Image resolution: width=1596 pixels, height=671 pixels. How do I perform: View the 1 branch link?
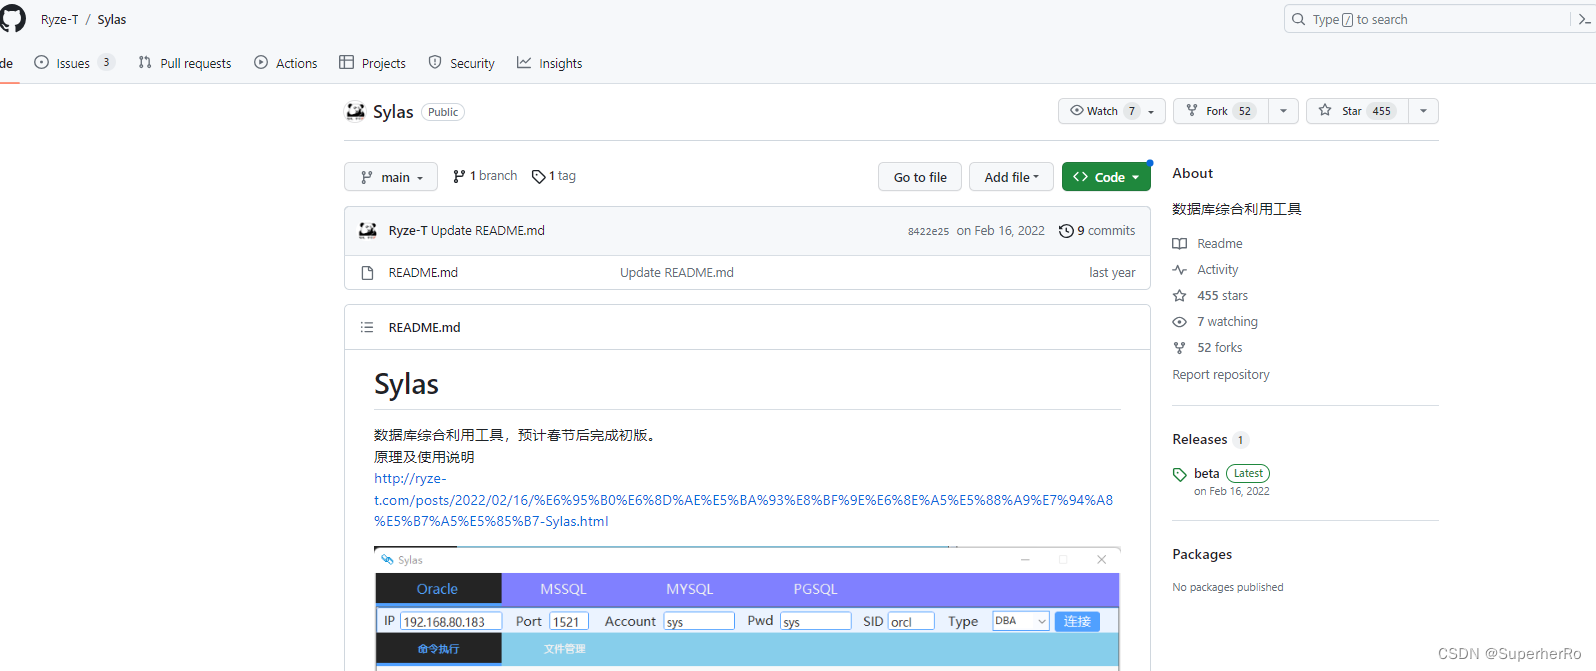485,176
